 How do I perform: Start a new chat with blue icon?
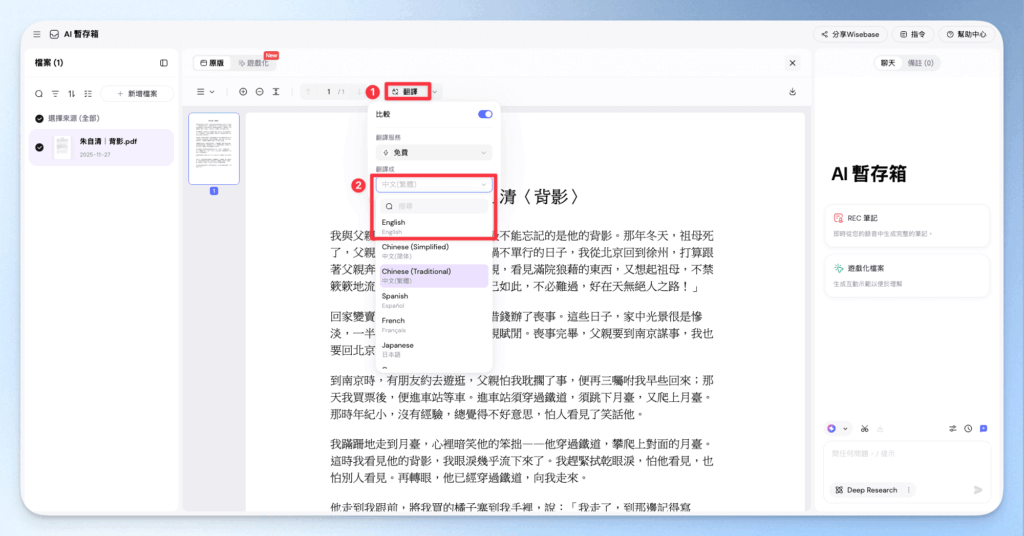click(984, 429)
